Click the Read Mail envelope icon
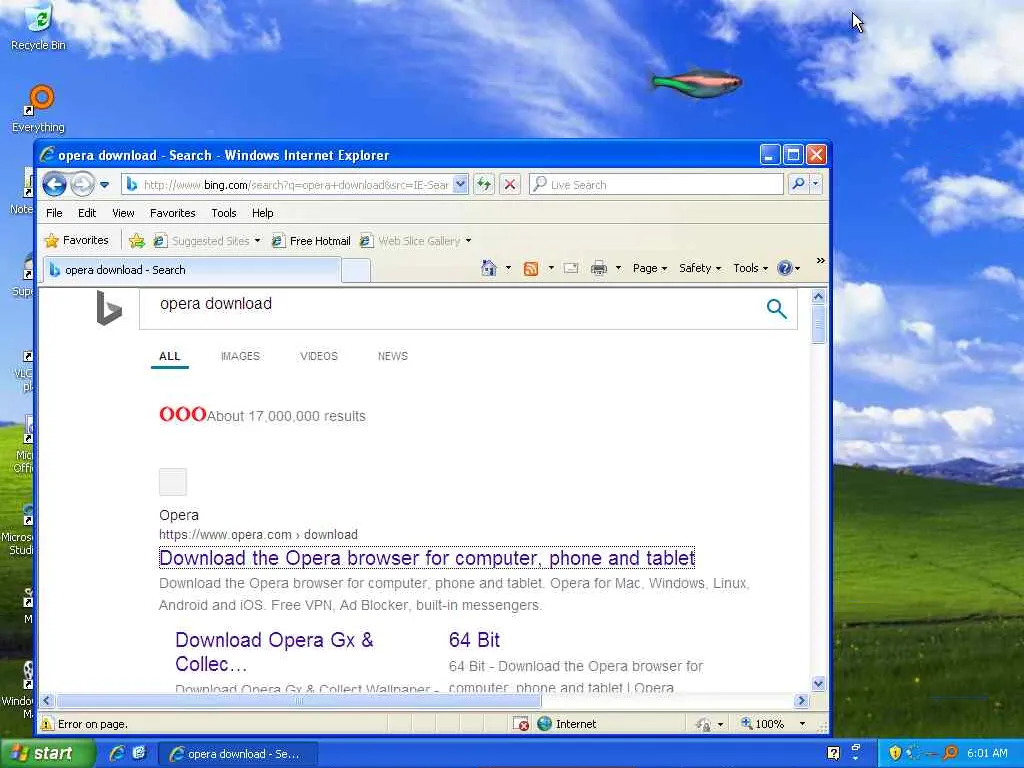Image resolution: width=1024 pixels, height=768 pixels. (571, 268)
